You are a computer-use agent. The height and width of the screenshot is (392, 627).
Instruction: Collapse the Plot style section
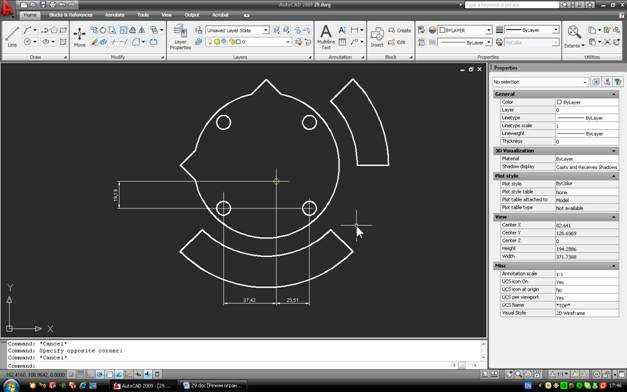tap(614, 176)
